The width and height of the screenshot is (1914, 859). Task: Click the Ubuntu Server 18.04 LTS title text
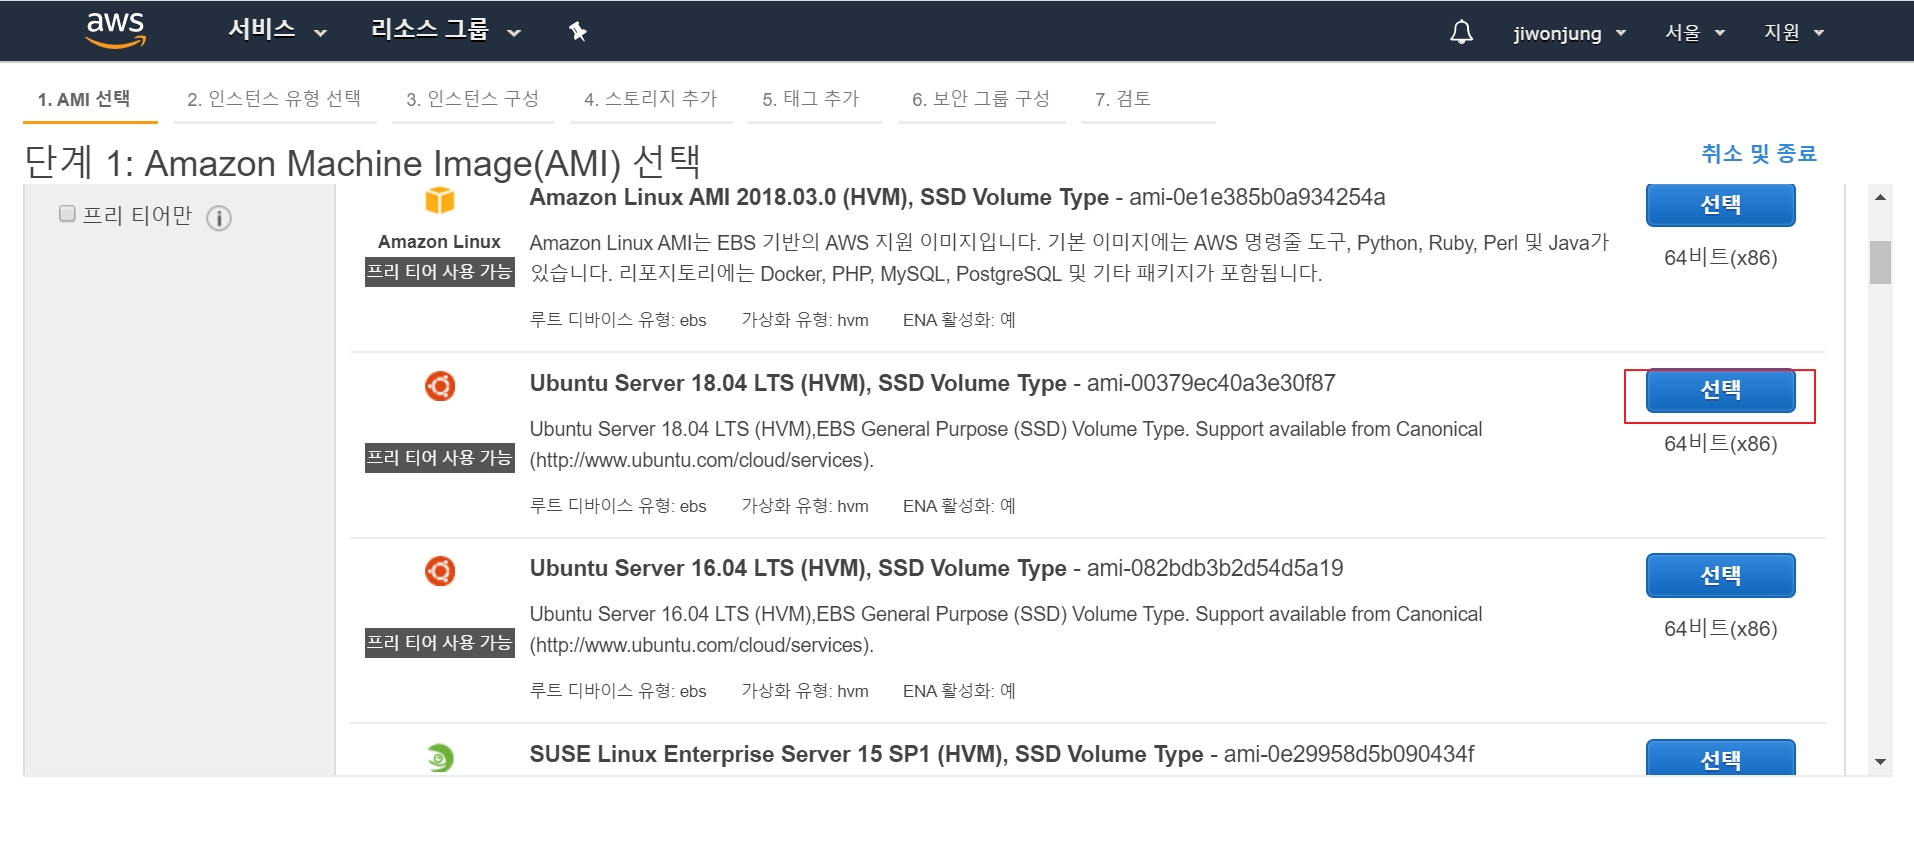pos(798,383)
